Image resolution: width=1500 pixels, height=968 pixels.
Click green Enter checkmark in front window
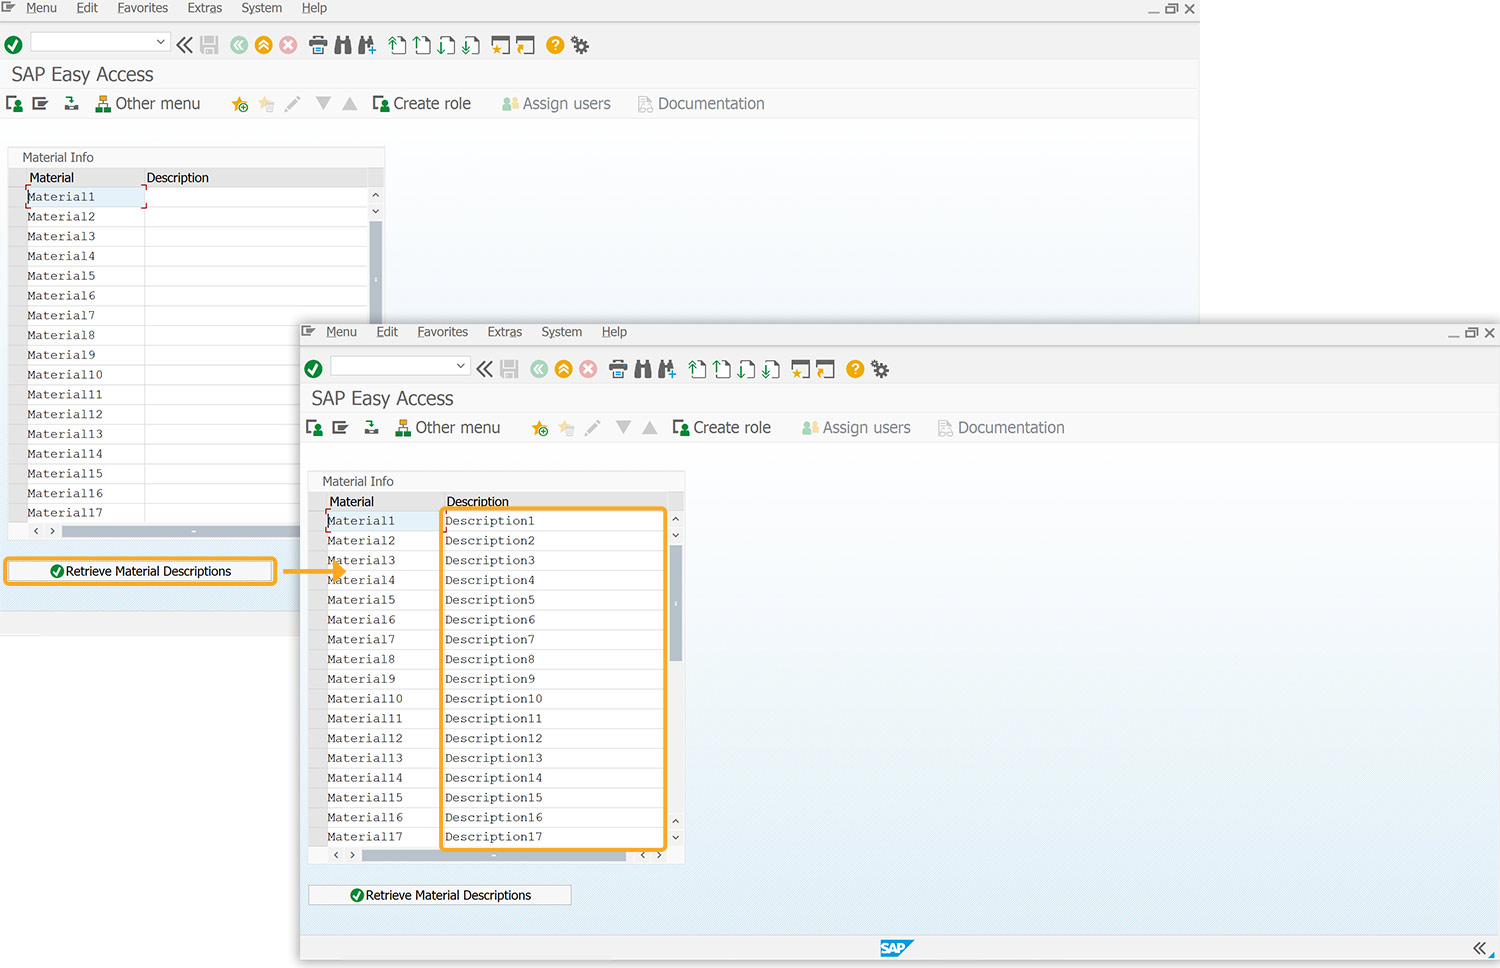pos(313,369)
